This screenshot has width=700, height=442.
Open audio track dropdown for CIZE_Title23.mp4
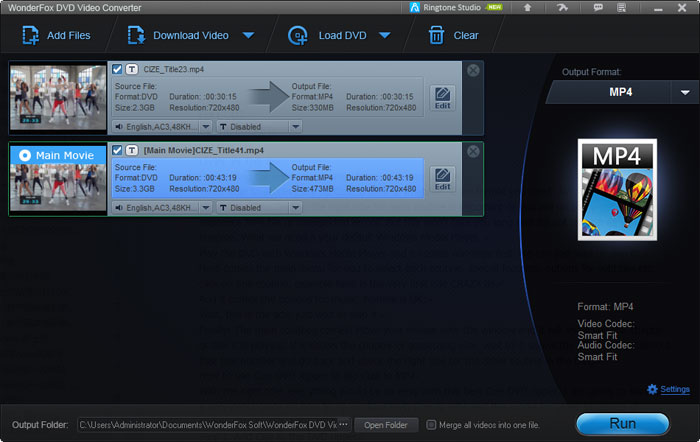(x=205, y=127)
